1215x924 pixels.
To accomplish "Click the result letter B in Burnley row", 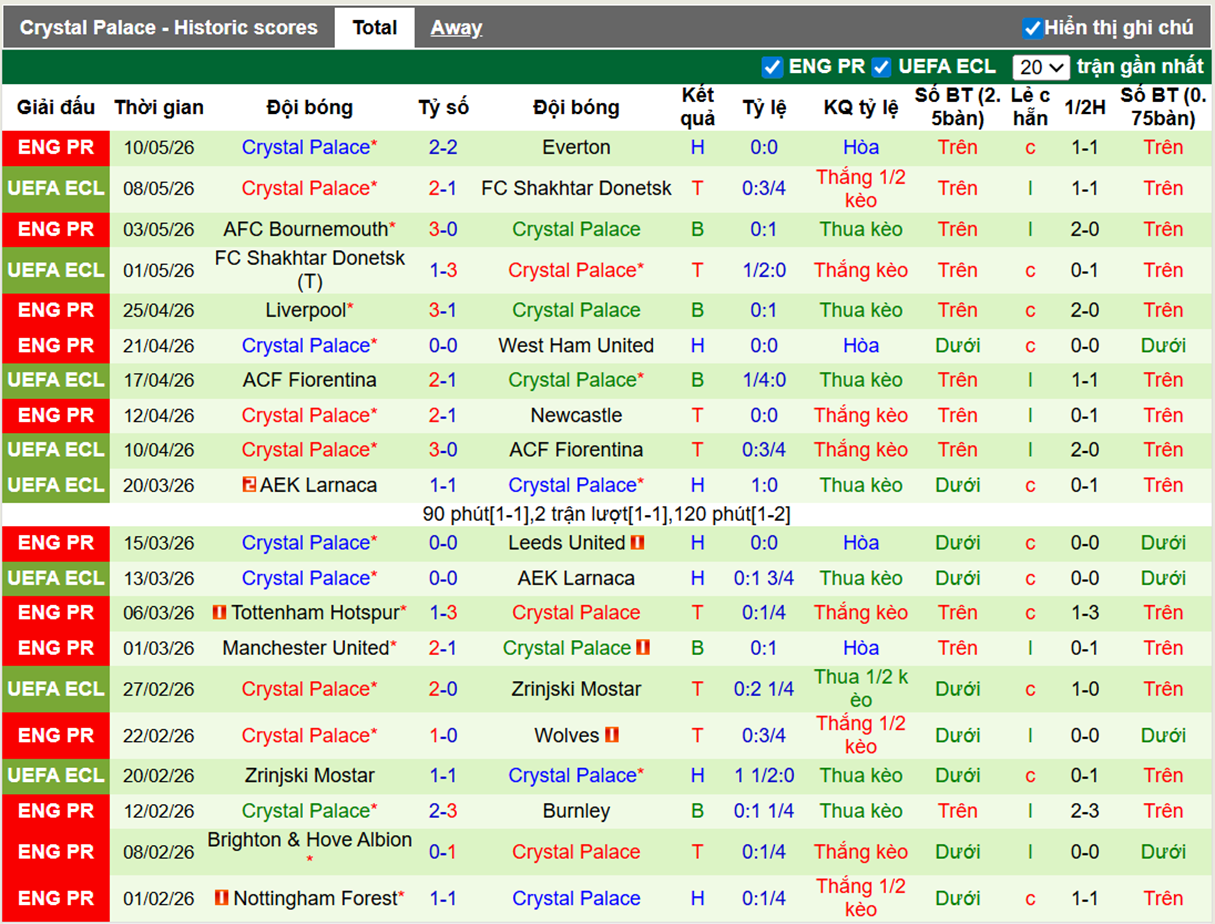I will 697,811.
